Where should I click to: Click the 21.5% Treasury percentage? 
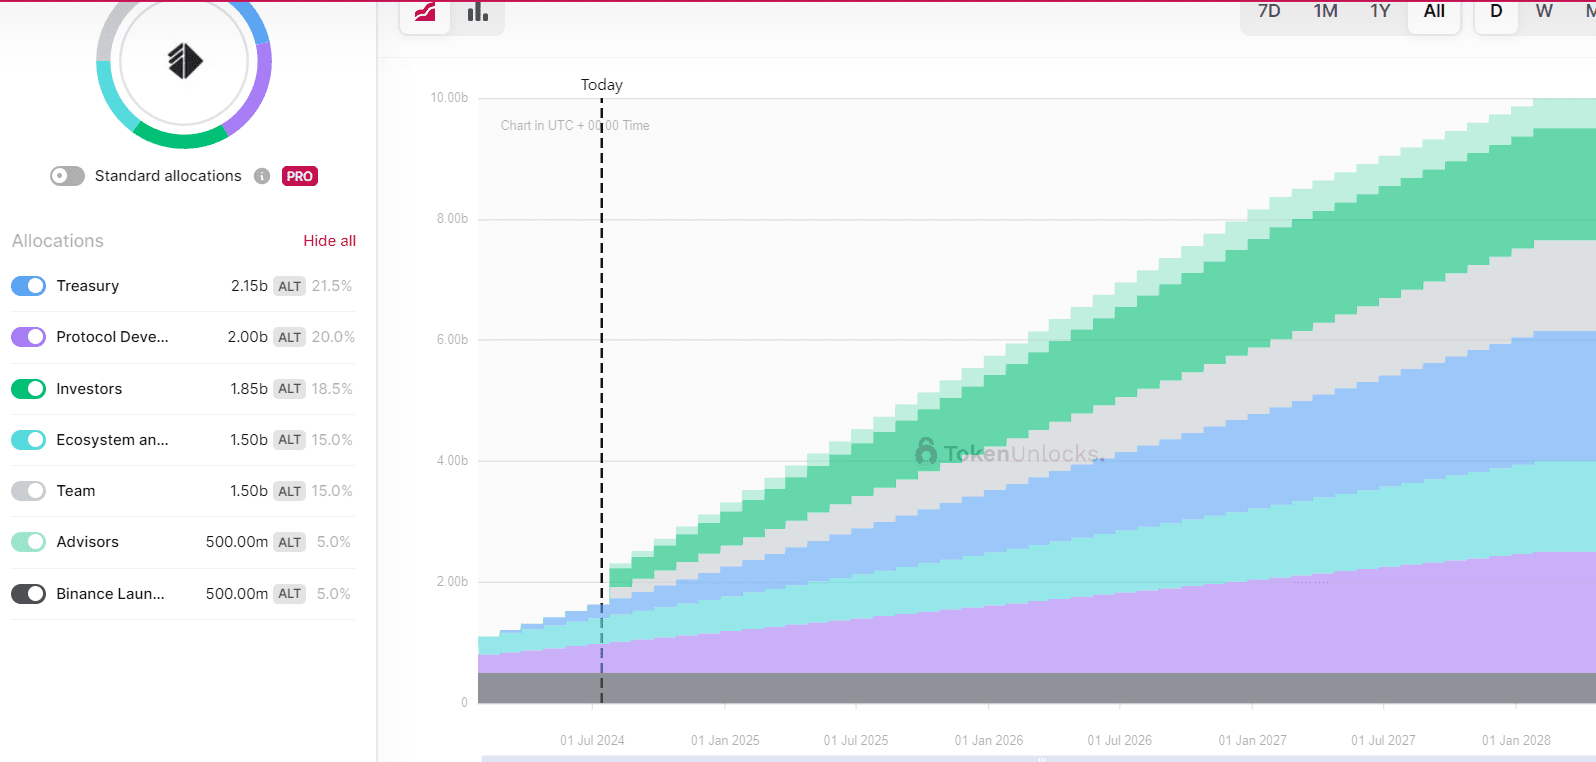(332, 286)
